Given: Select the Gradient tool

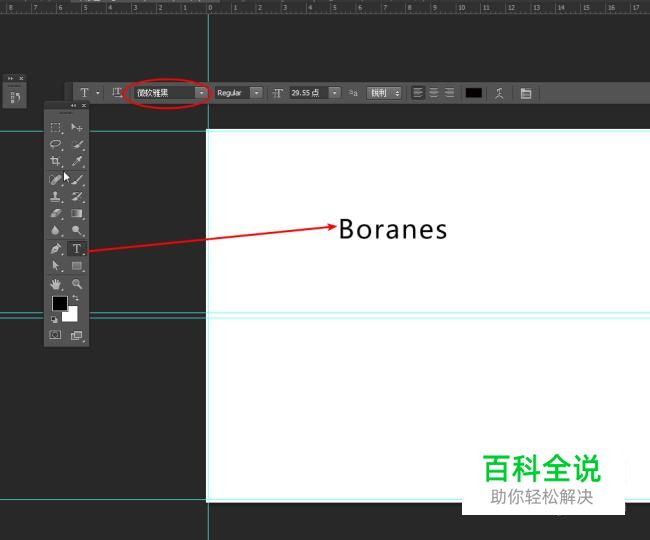Looking at the screenshot, I should pyautogui.click(x=77, y=213).
